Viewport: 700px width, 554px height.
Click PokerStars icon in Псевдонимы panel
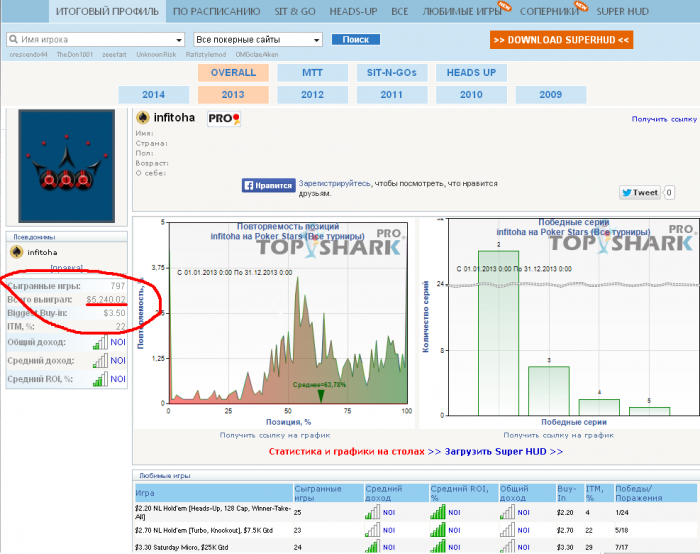coord(17,252)
